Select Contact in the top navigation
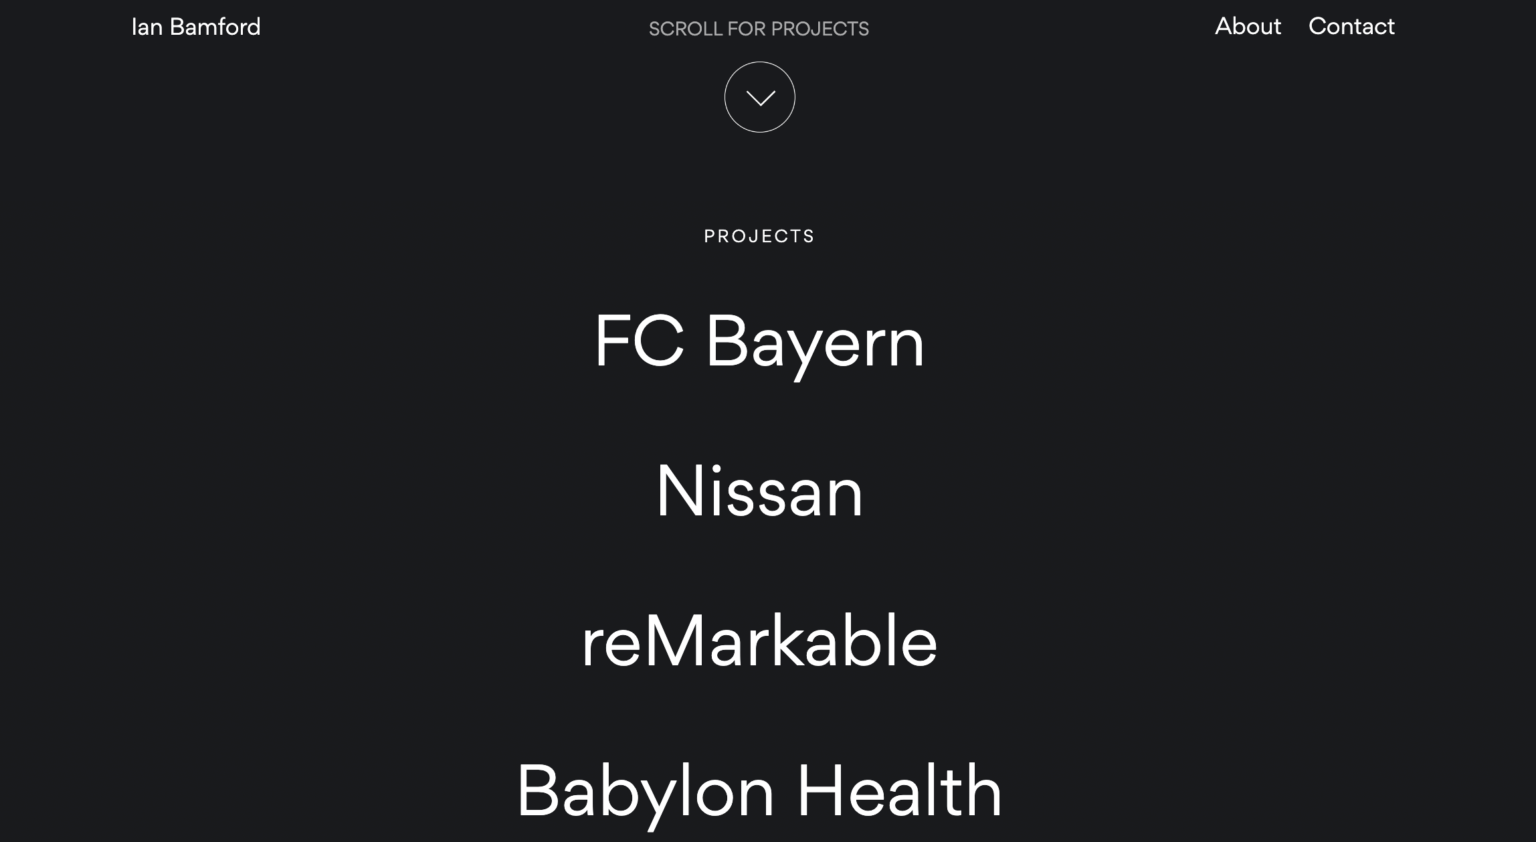 (x=1351, y=27)
